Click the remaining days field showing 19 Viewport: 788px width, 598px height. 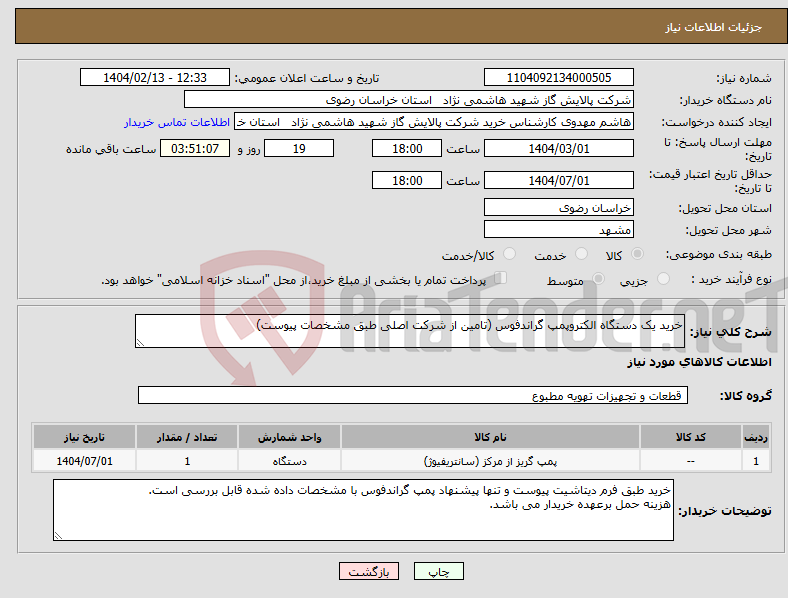[x=299, y=148]
